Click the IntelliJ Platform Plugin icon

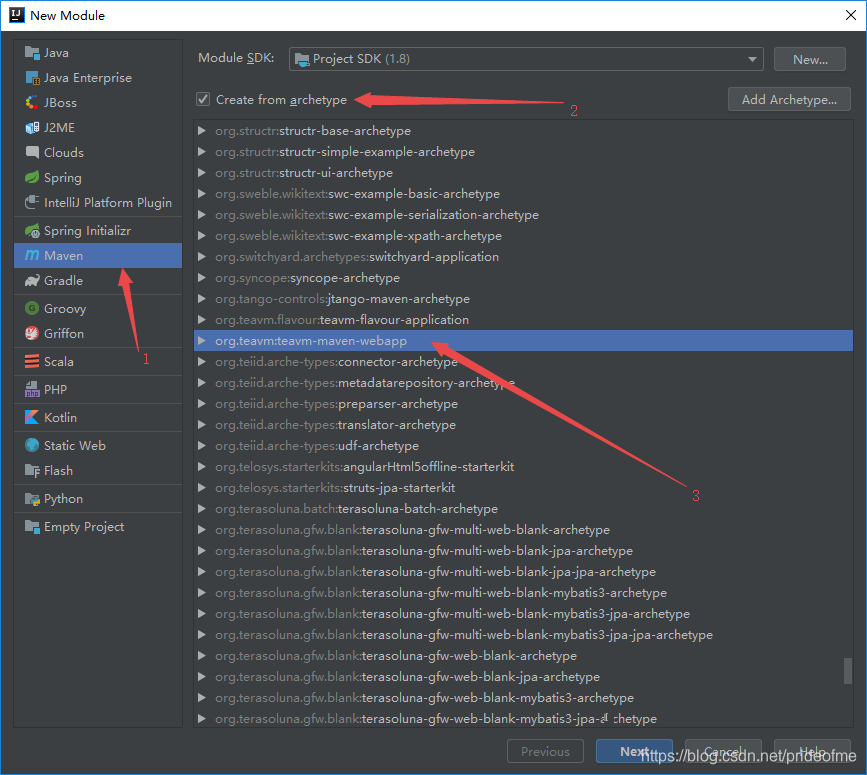pos(32,202)
